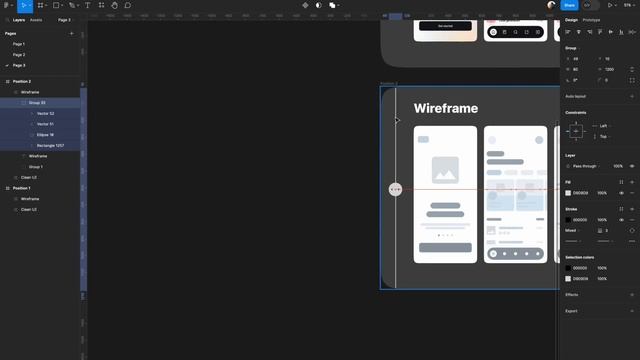The width and height of the screenshot is (640, 360).
Task: Open stroke styles icon
Action: [621, 209]
